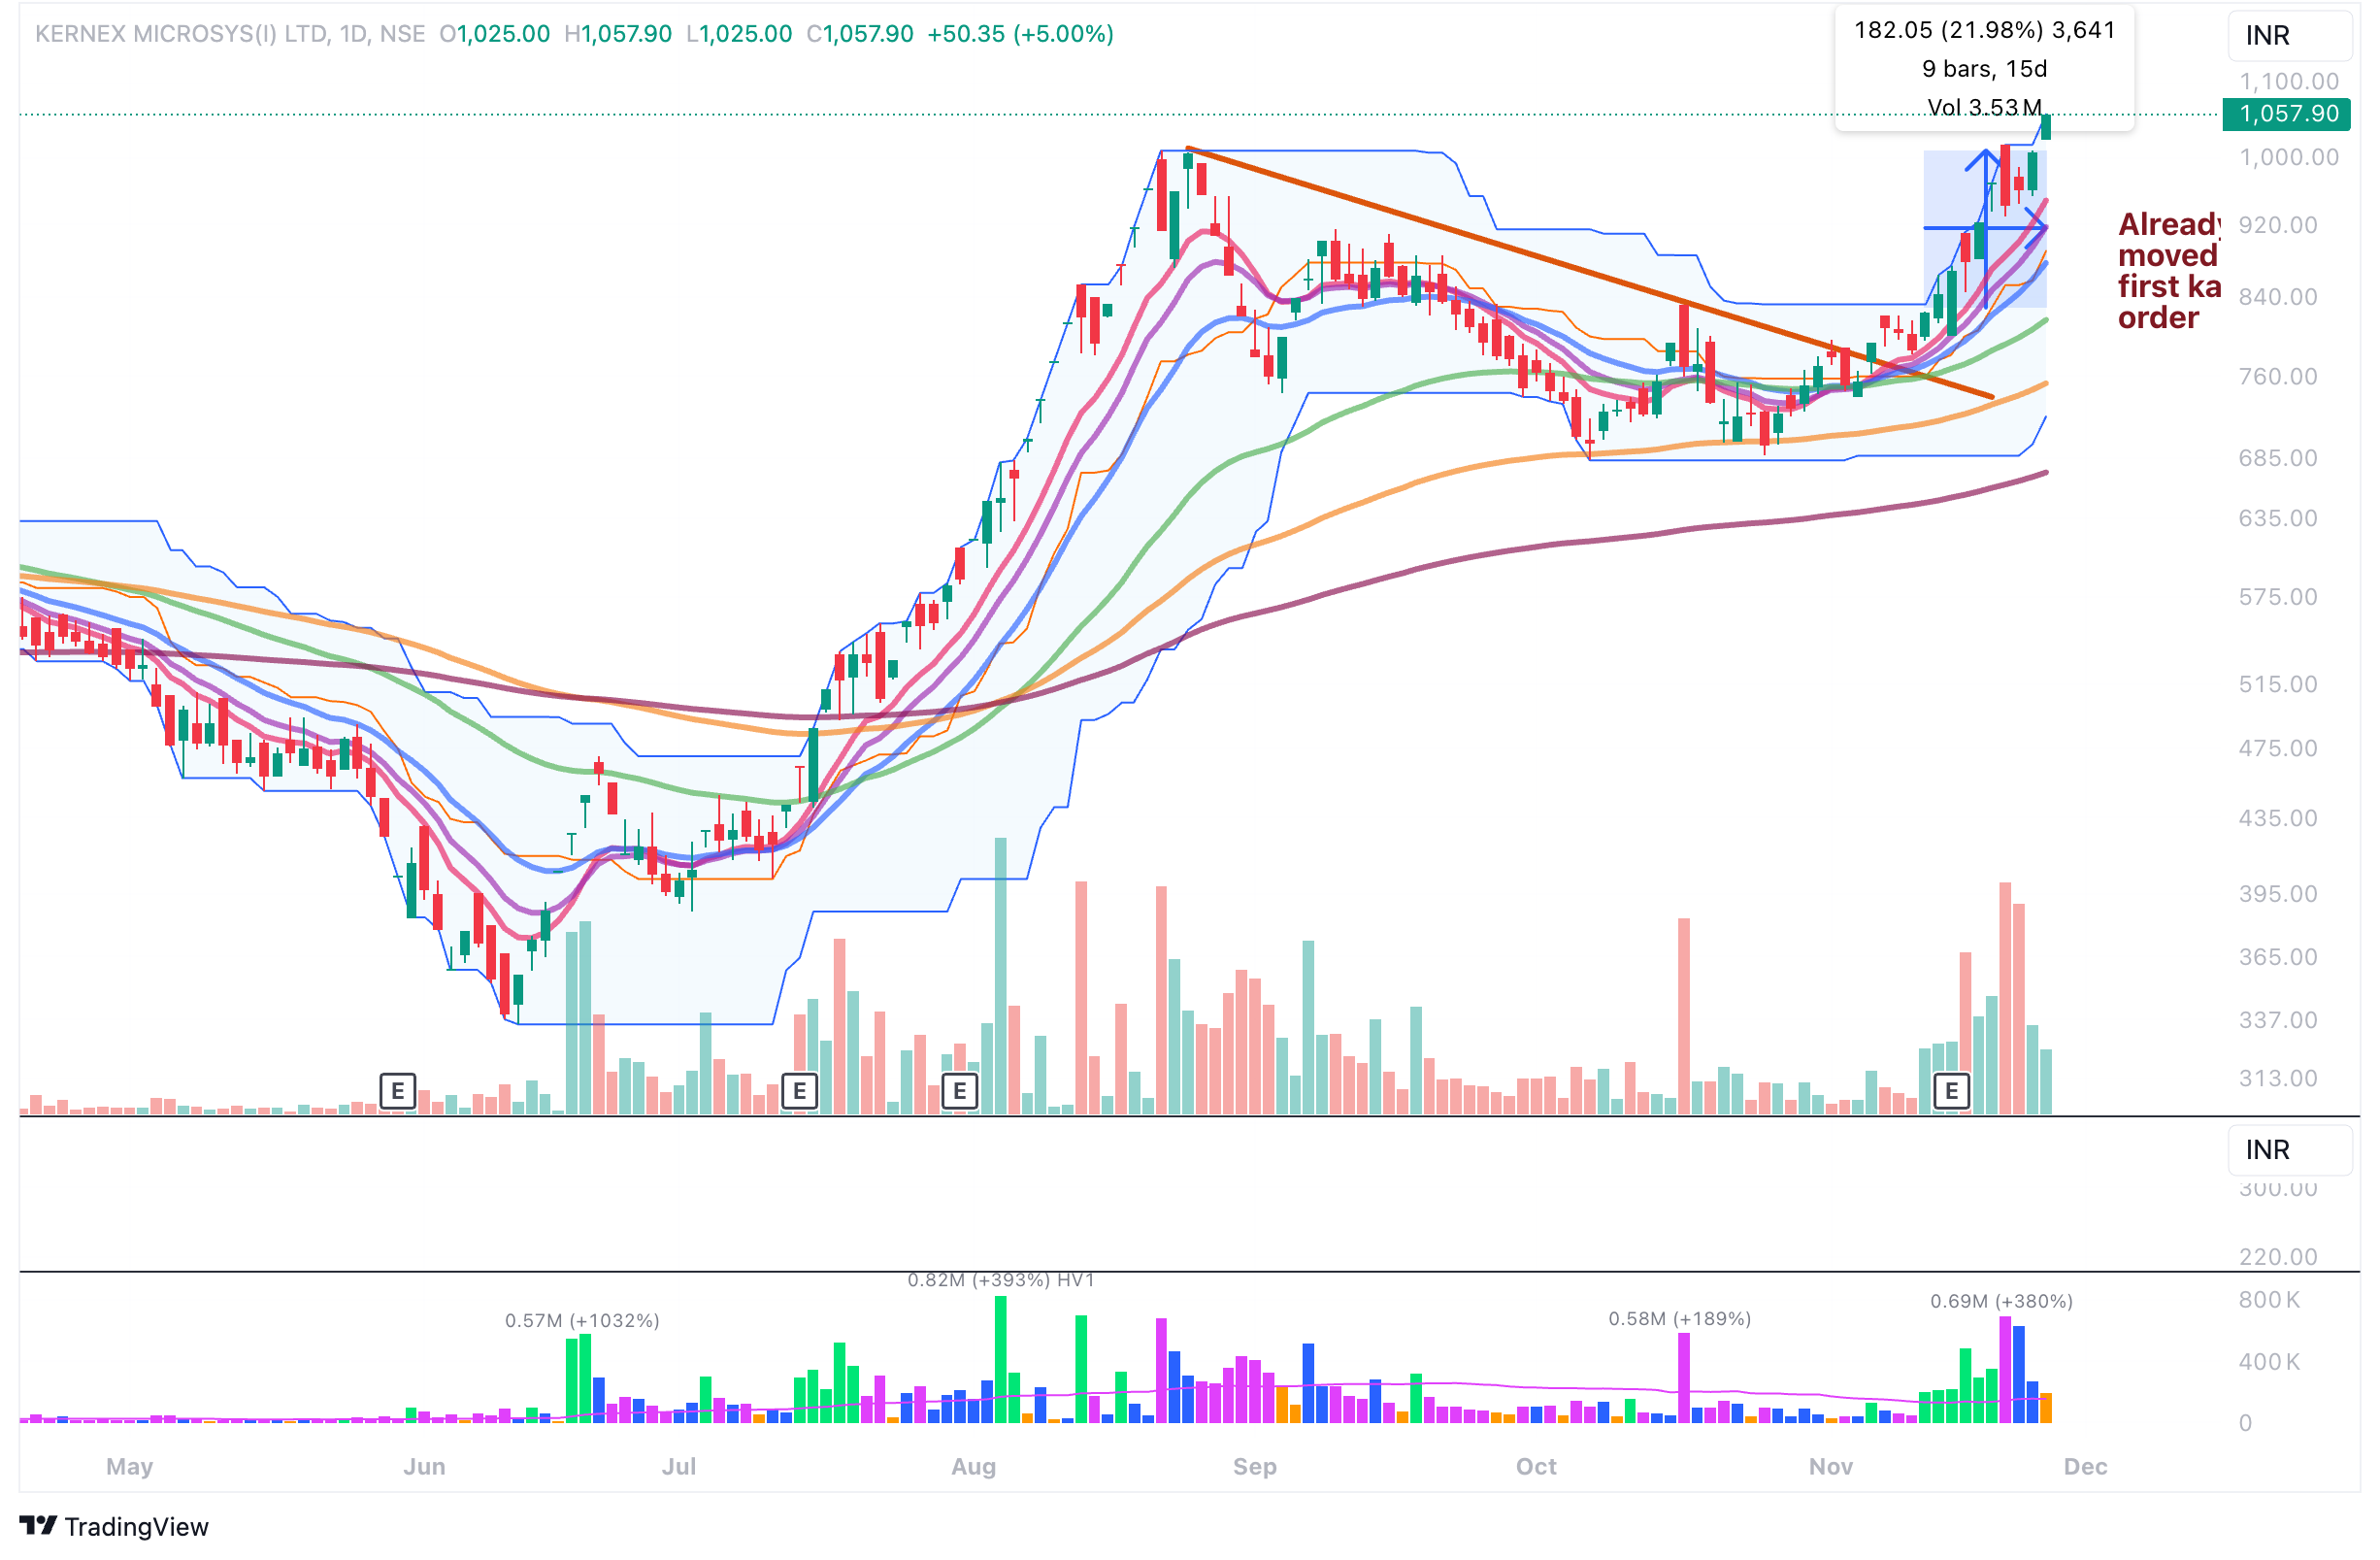Viewport: 2380px width, 1560px height.
Task: Click the 0.69M (+380%) volume label
Action: click(x=2001, y=1302)
